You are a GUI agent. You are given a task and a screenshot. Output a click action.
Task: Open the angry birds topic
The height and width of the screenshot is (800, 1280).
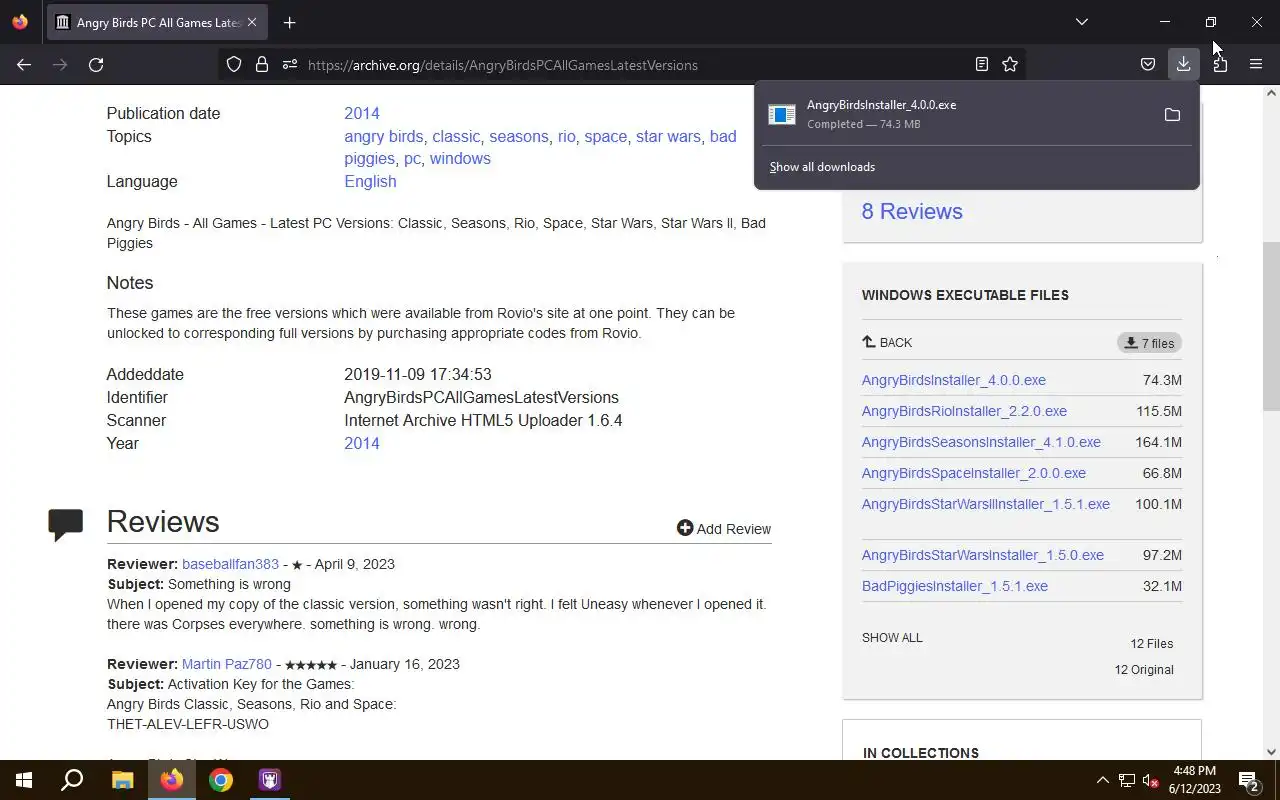[x=384, y=136]
